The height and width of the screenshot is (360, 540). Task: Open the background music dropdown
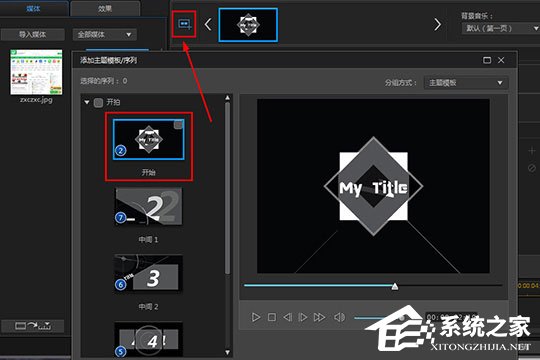pyautogui.click(x=500, y=28)
